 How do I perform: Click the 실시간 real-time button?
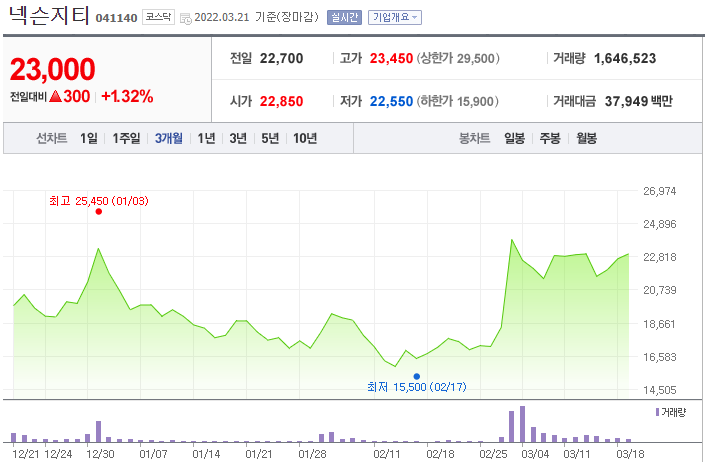pyautogui.click(x=344, y=18)
